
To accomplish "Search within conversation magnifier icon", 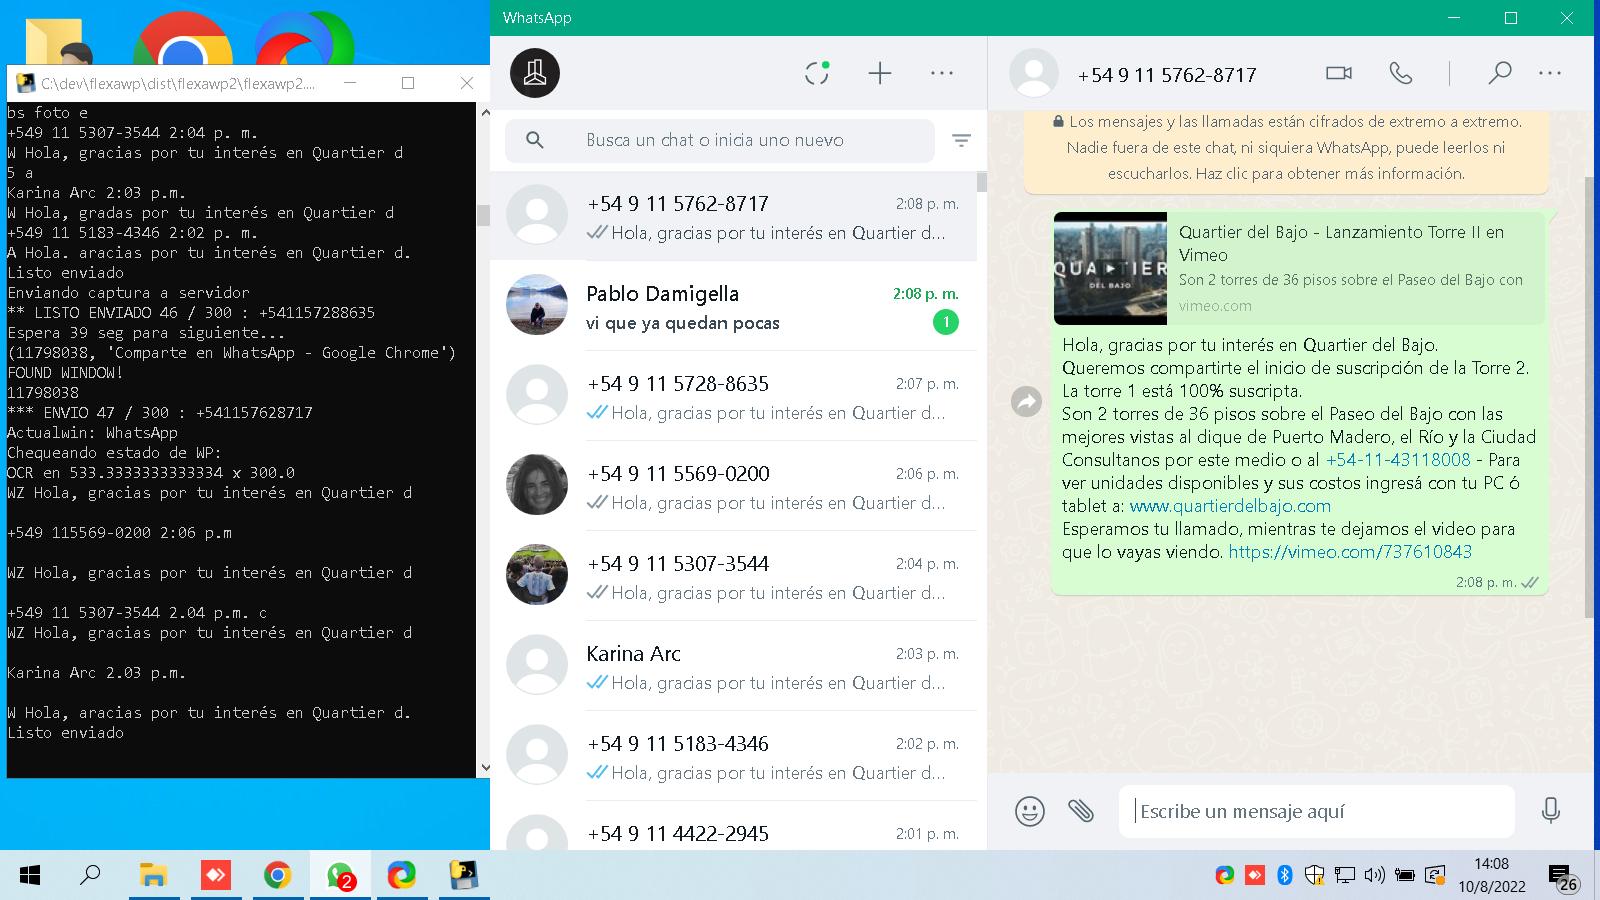I will pyautogui.click(x=1499, y=73).
